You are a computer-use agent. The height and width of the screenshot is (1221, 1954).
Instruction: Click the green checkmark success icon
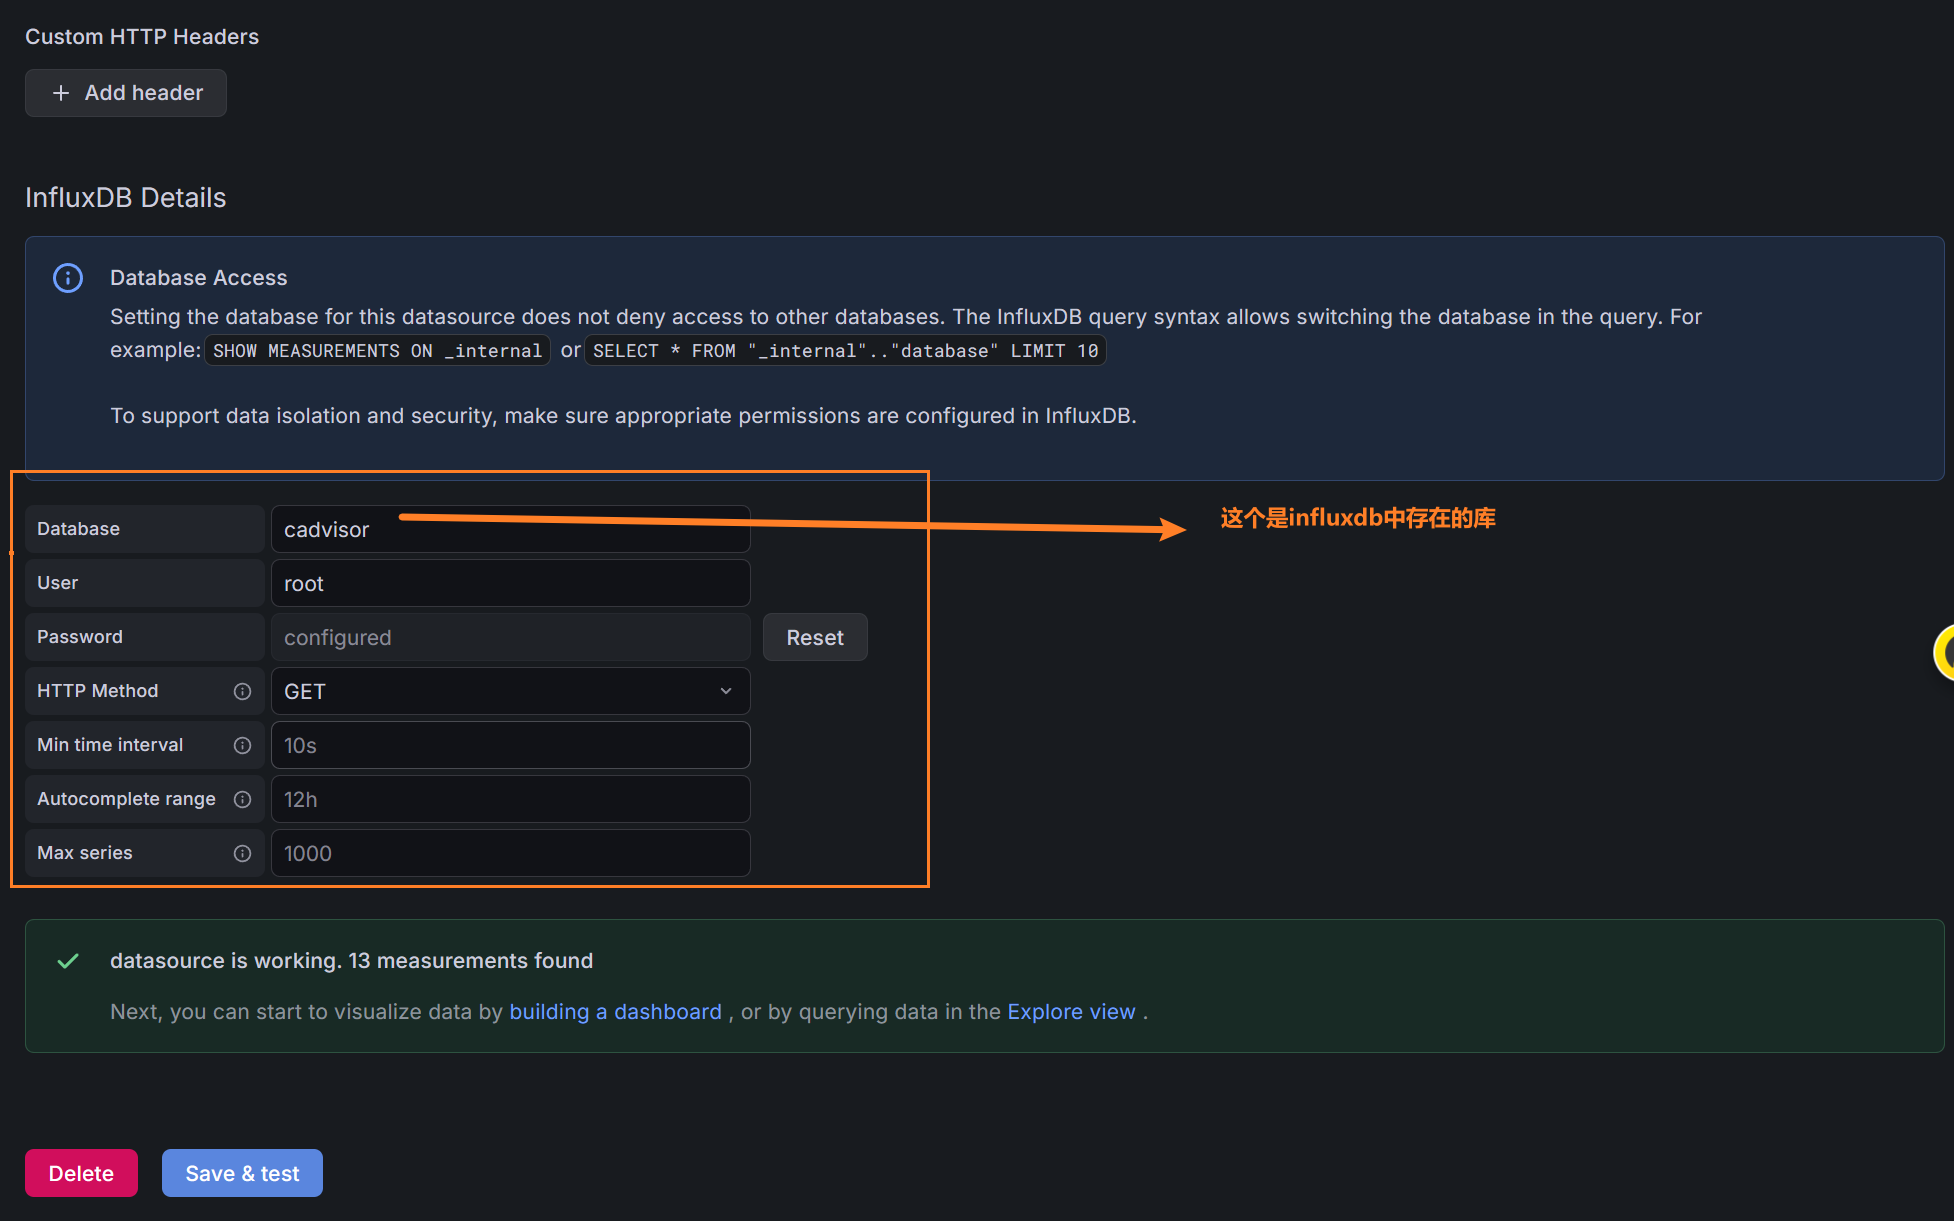pos(68,961)
